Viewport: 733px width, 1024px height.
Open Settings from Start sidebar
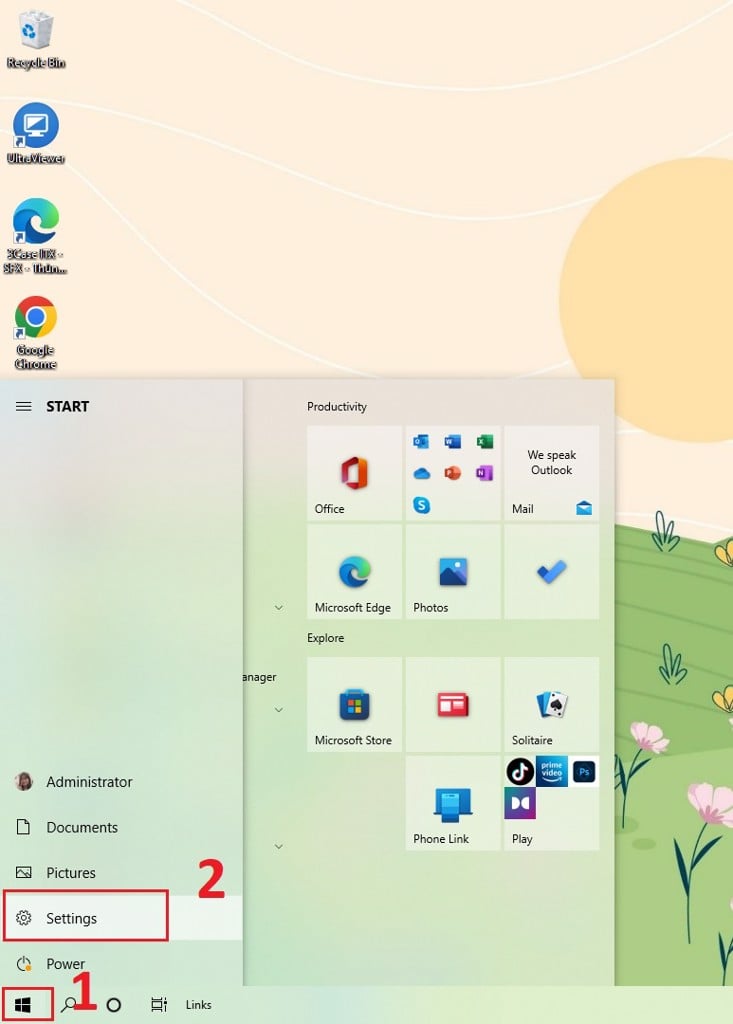point(121,918)
